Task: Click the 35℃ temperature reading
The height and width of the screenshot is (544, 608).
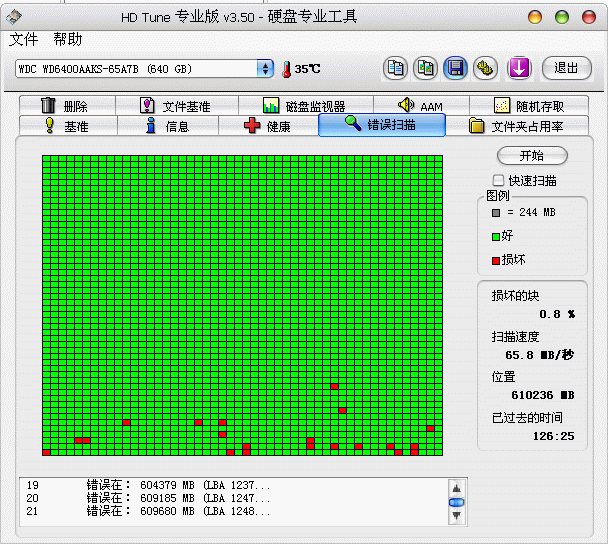Action: [x=307, y=69]
